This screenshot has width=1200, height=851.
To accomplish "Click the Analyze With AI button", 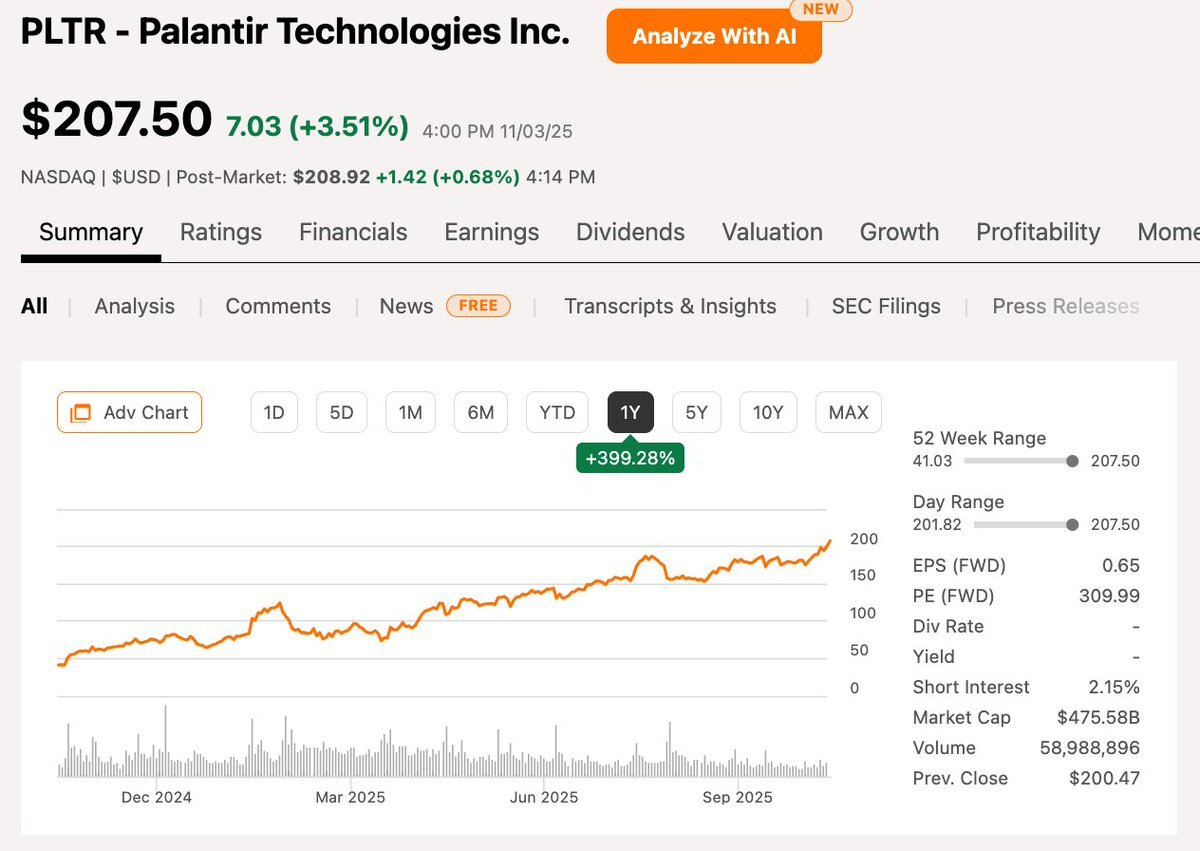I will click(x=714, y=37).
